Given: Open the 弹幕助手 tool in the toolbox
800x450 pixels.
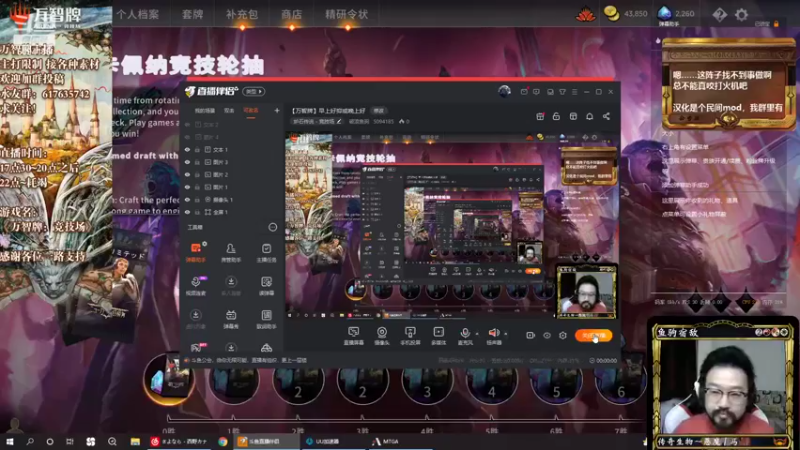Looking at the screenshot, I should [195, 252].
